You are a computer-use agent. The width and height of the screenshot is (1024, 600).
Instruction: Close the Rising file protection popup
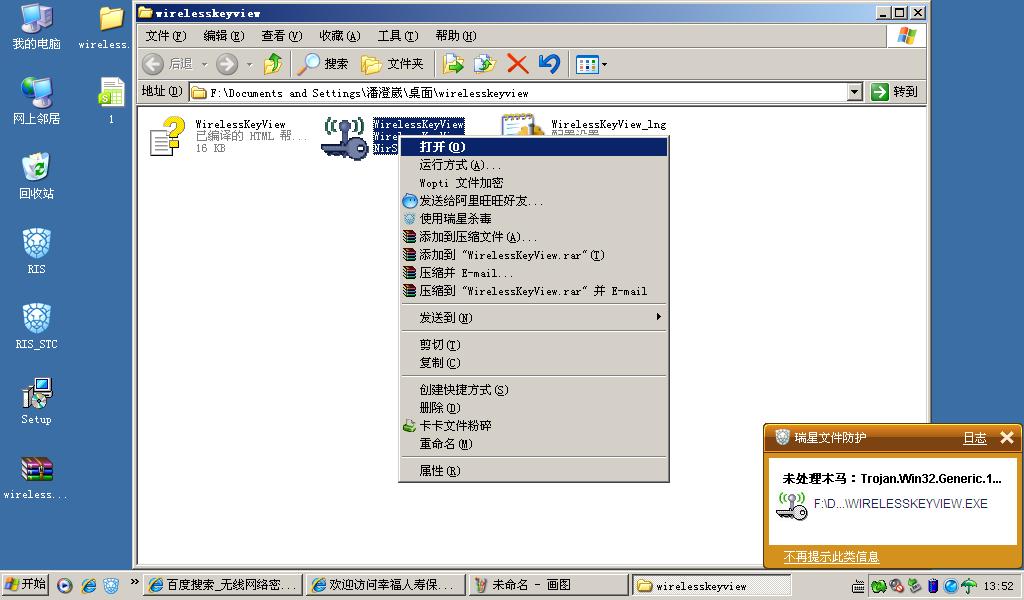tap(1007, 437)
